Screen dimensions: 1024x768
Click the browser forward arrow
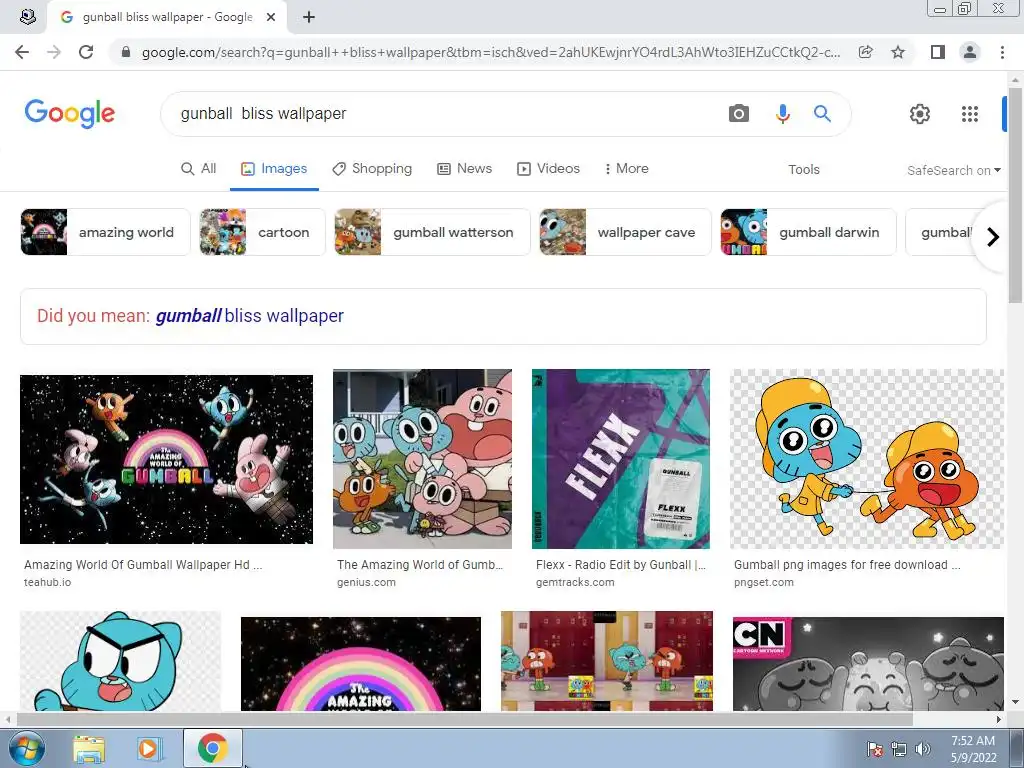click(54, 52)
